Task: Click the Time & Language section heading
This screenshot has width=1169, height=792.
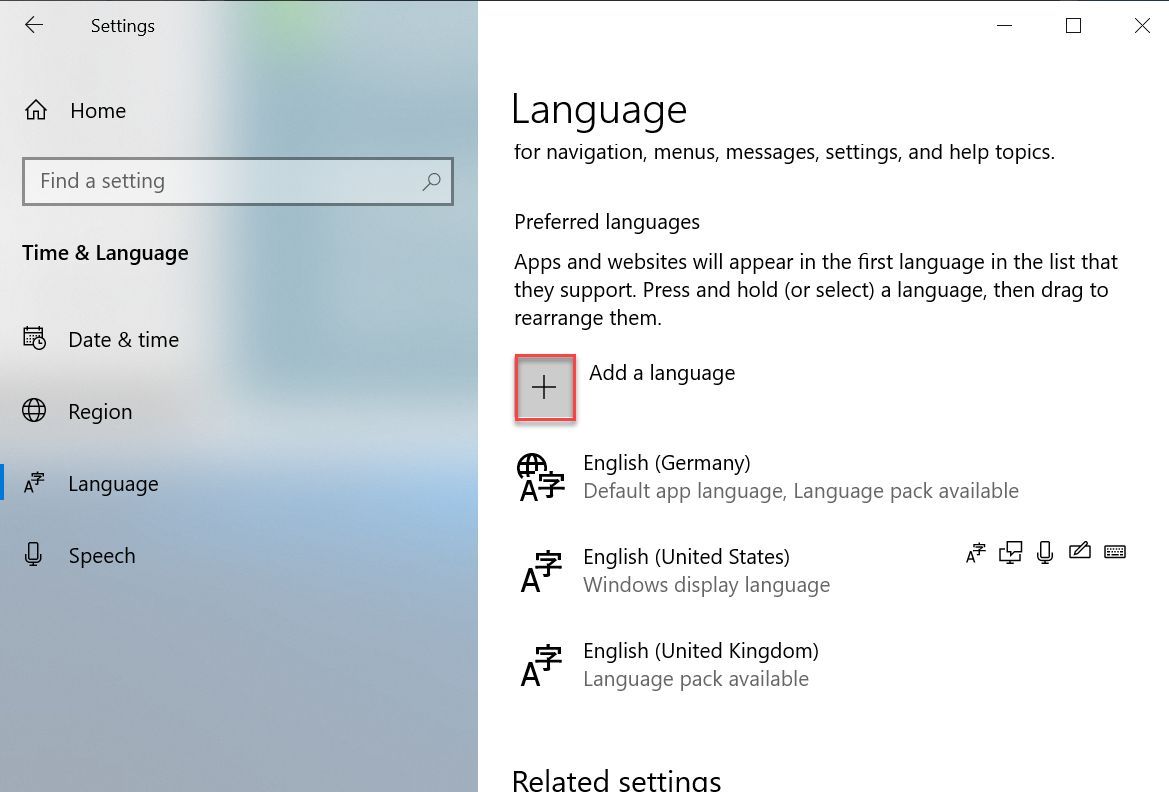Action: [105, 254]
